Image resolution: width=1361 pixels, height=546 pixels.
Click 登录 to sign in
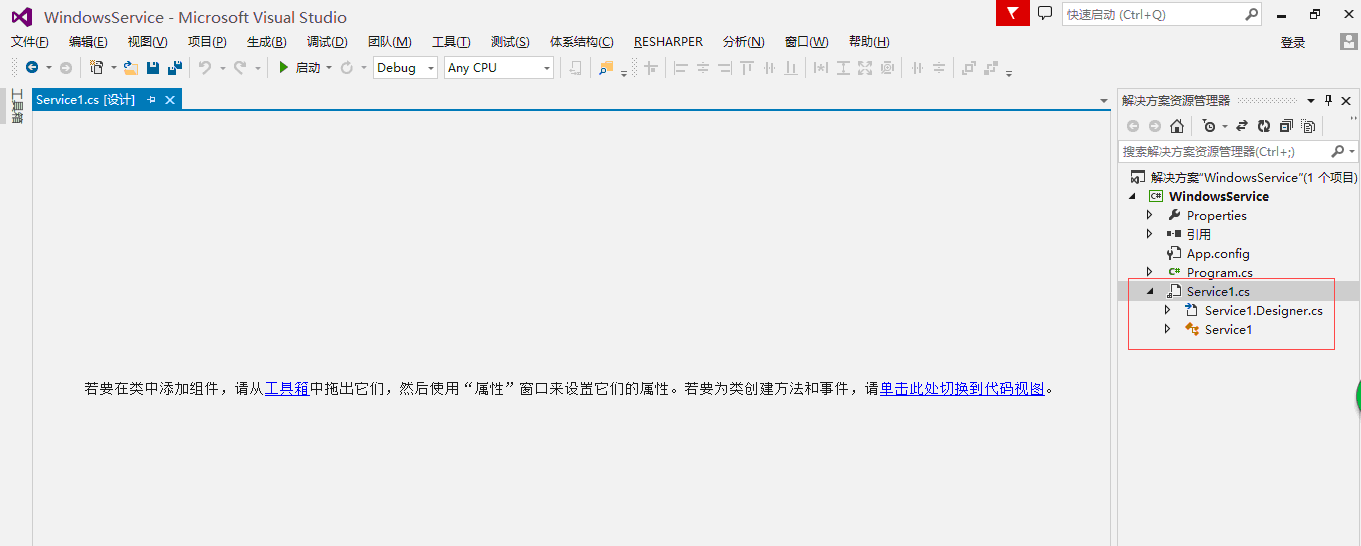click(x=1293, y=42)
